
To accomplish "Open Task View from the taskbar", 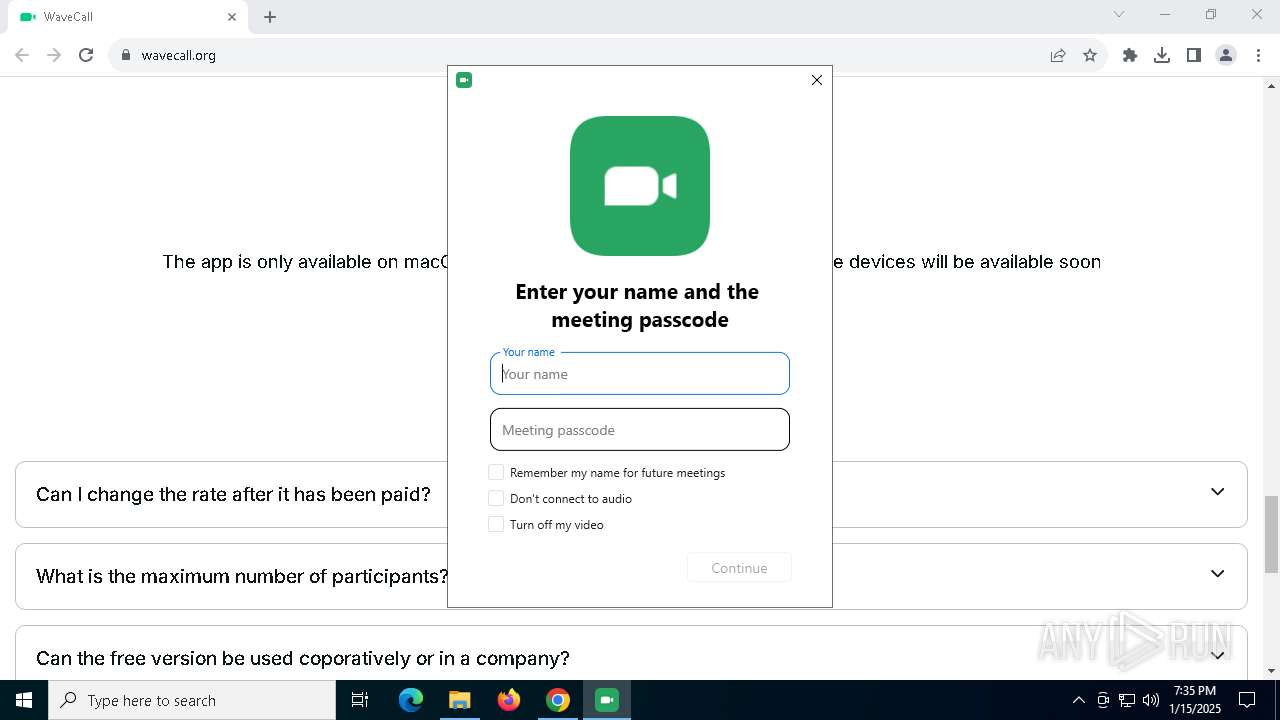I will 360,700.
